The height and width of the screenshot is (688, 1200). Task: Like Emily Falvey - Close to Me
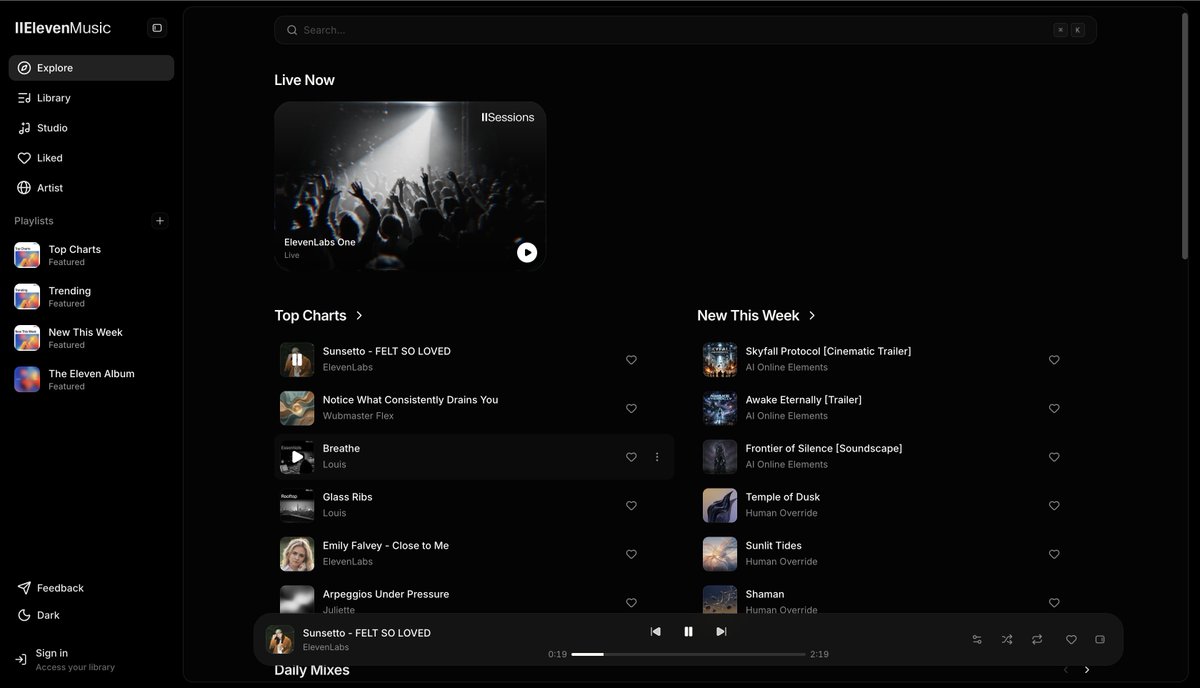(631, 554)
